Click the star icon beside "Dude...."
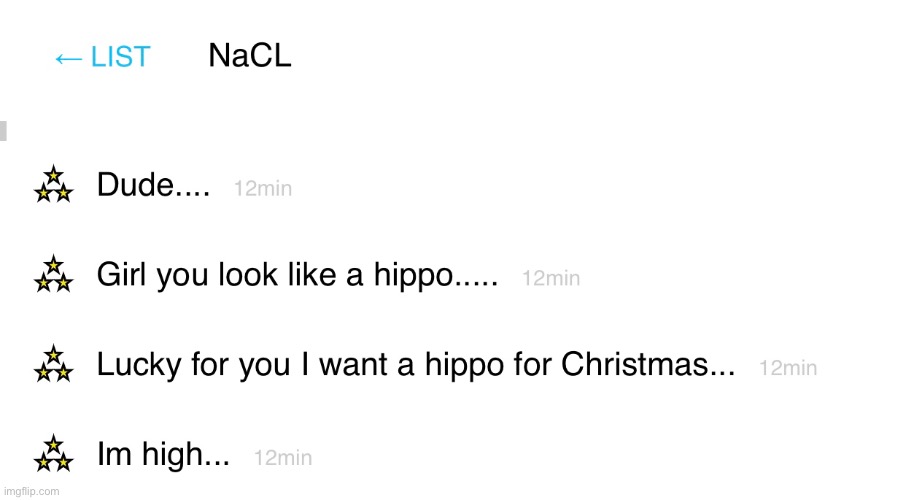Screen dimensions: 906x500 [x=54, y=185]
